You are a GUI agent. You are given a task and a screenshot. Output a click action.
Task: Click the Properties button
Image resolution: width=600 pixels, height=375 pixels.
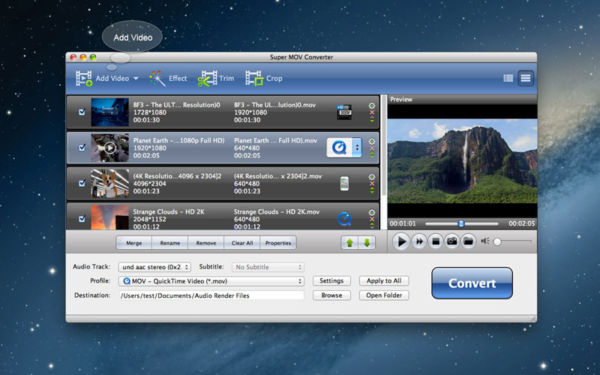(x=278, y=243)
